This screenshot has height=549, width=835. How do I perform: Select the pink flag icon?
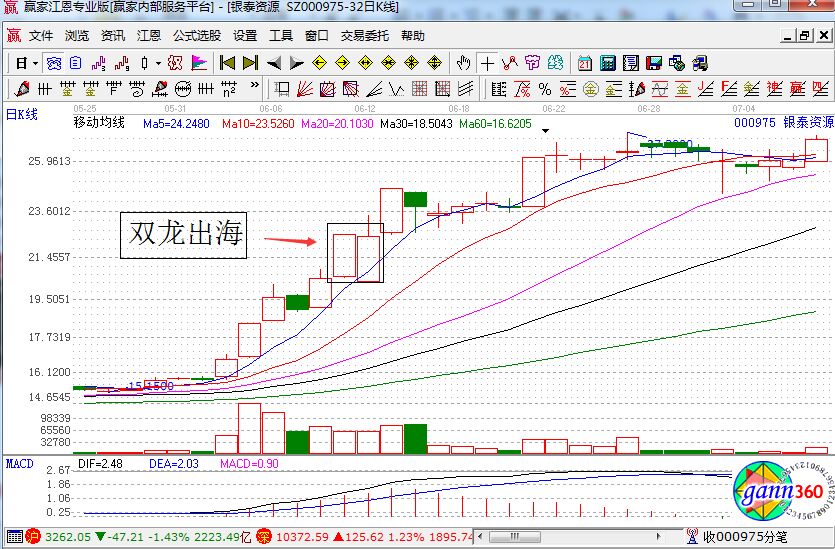click(x=199, y=62)
